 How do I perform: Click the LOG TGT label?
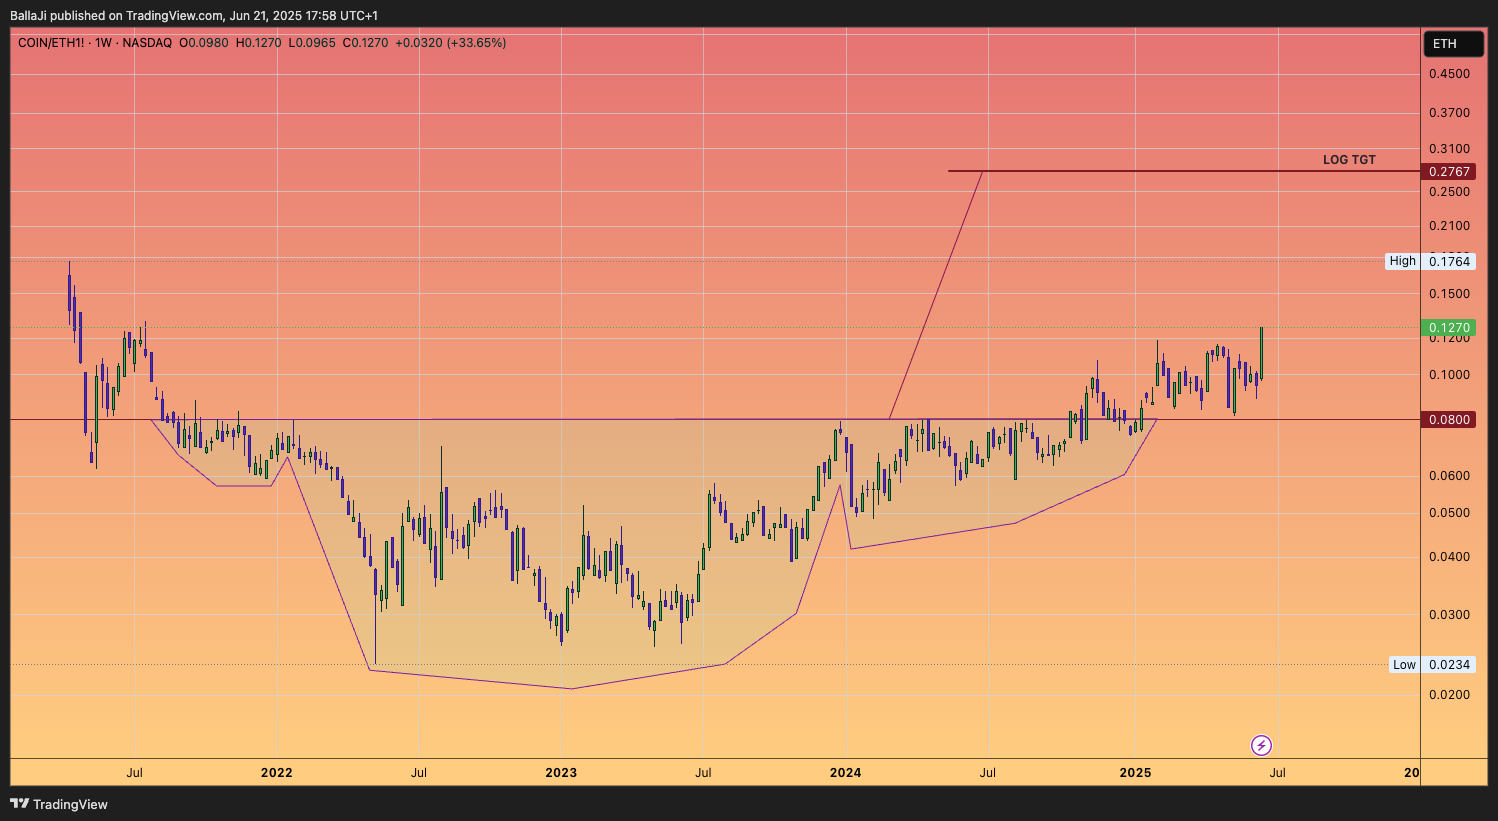[1349, 160]
